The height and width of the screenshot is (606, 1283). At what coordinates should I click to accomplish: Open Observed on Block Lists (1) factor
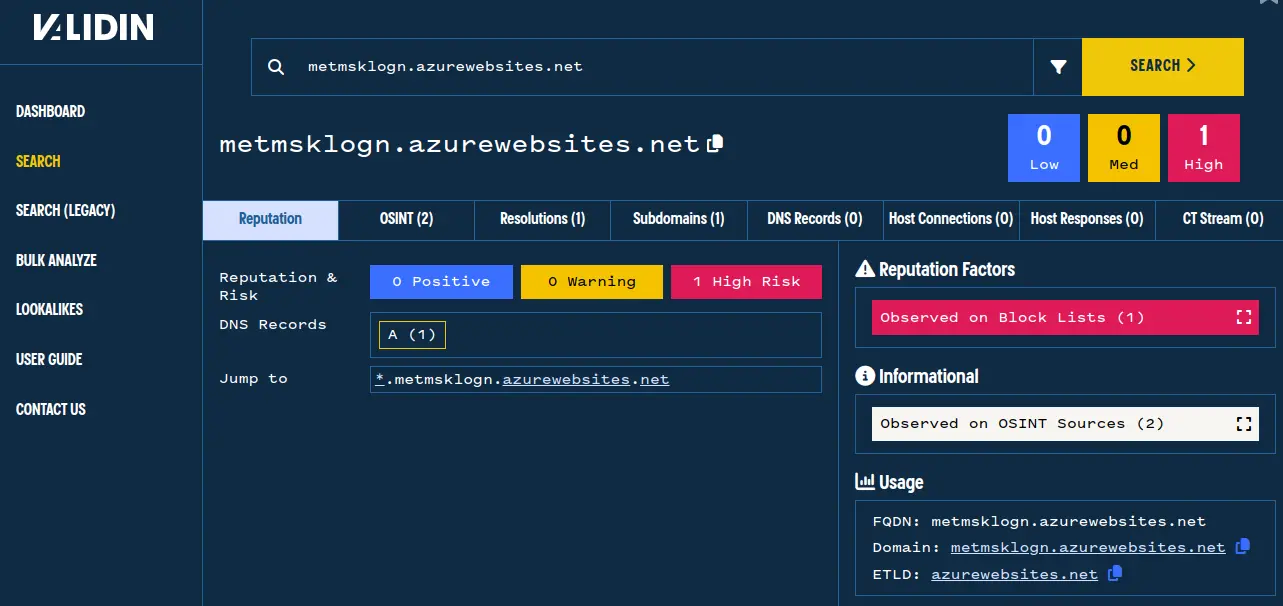(1065, 317)
